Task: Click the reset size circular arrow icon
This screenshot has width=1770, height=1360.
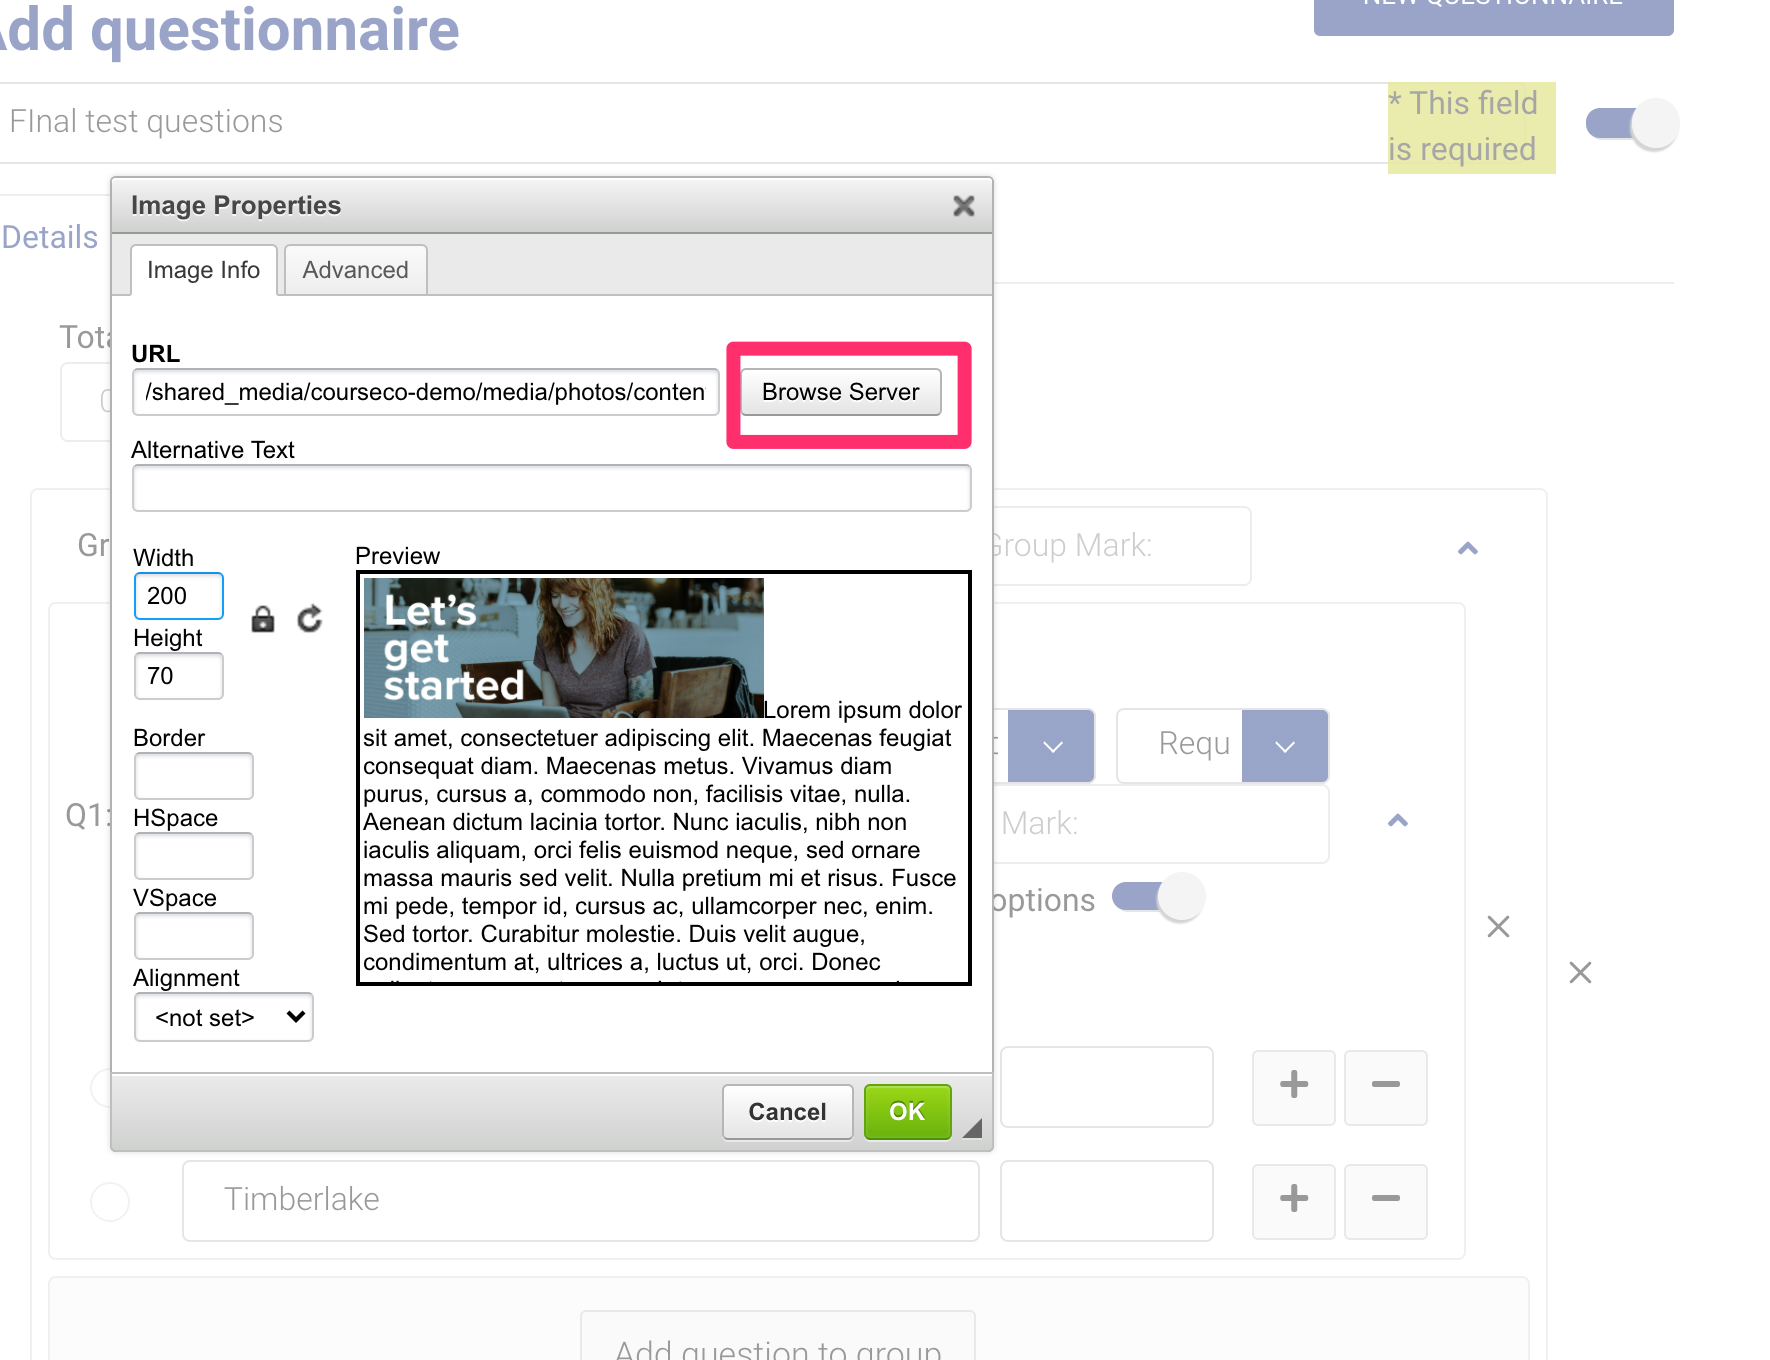Action: 310,620
